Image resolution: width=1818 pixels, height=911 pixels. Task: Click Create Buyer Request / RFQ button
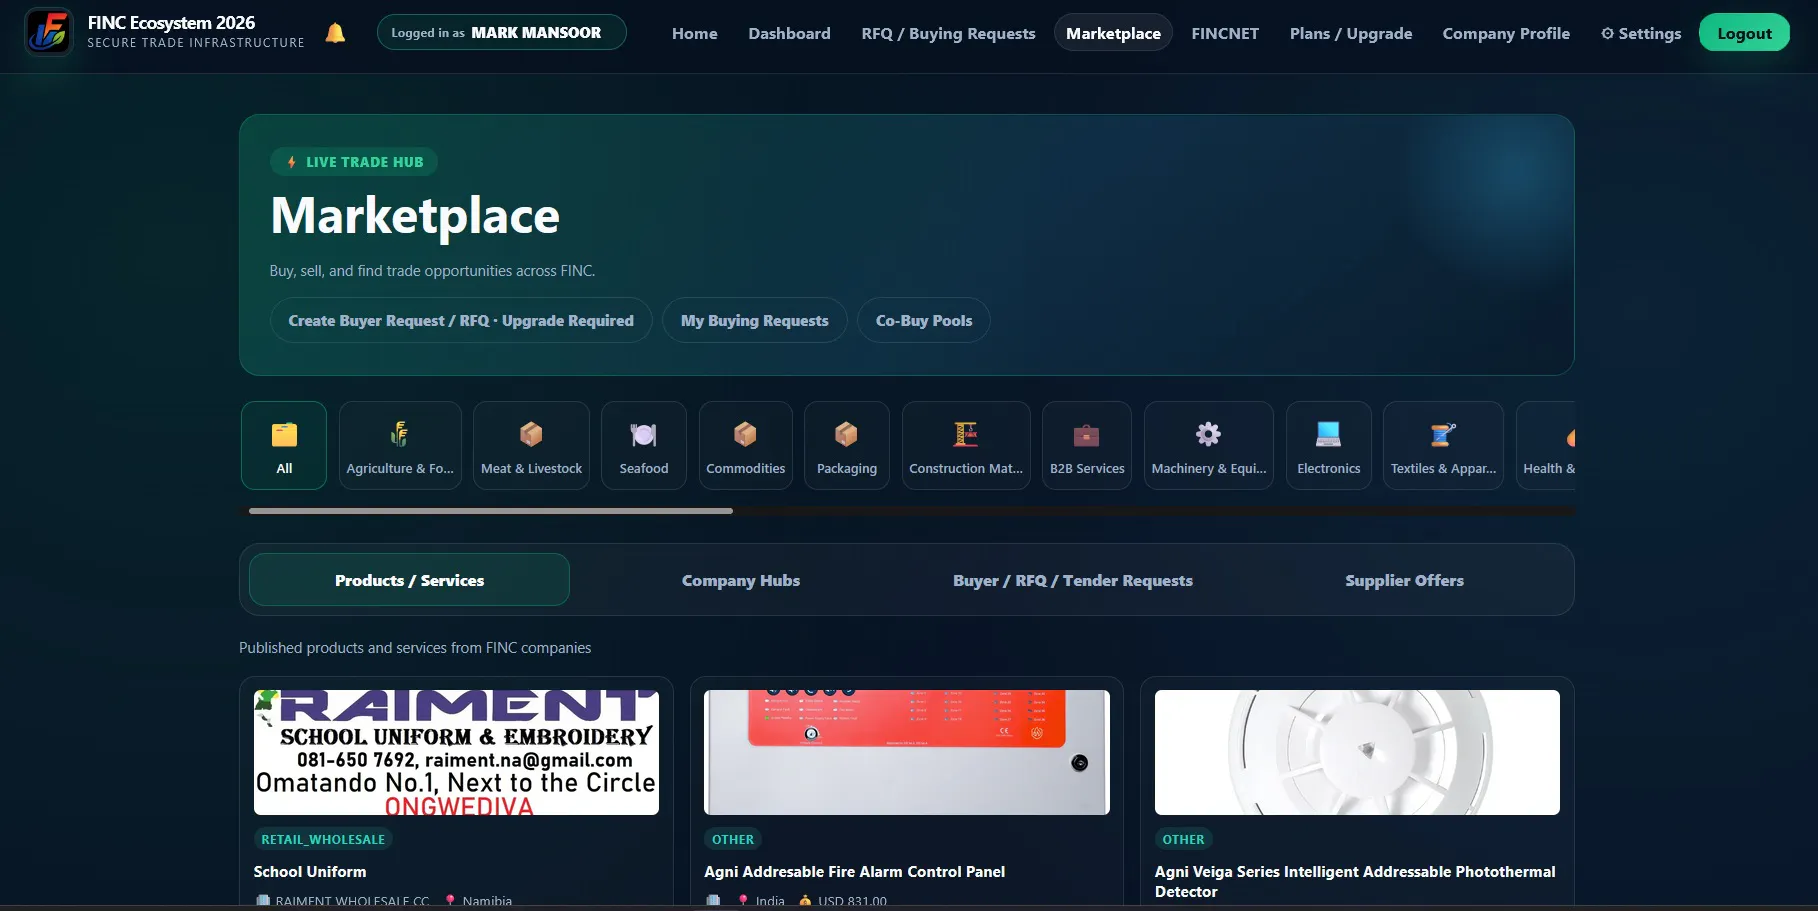click(x=461, y=320)
